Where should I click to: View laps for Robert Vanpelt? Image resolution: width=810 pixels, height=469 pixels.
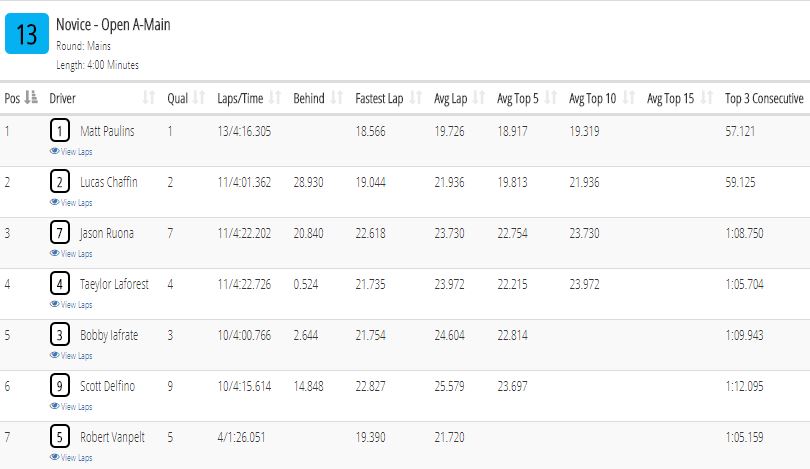(71, 458)
